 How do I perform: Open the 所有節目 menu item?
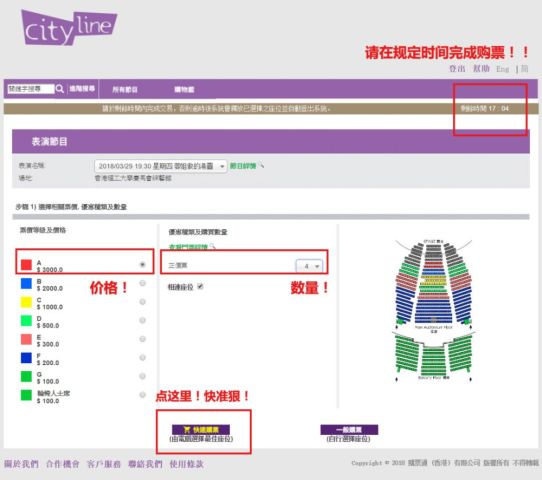click(x=125, y=90)
